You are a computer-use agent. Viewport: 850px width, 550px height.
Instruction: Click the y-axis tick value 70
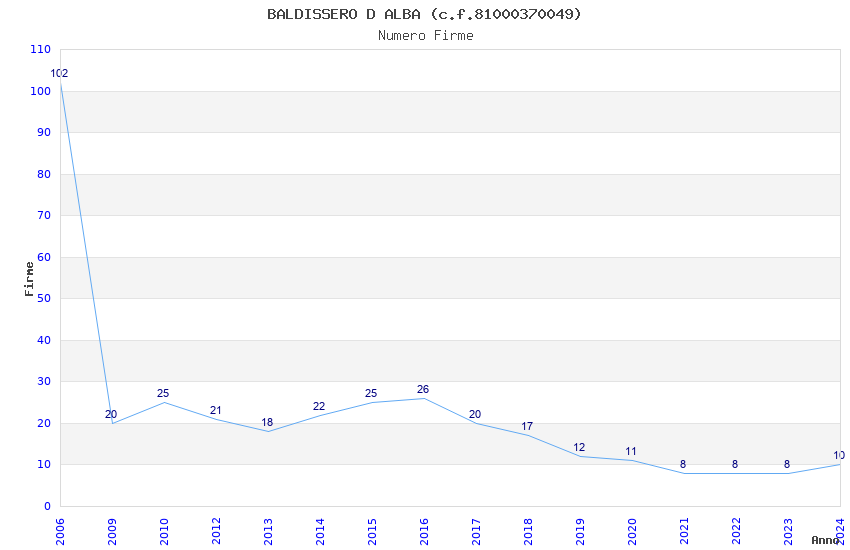(44, 215)
